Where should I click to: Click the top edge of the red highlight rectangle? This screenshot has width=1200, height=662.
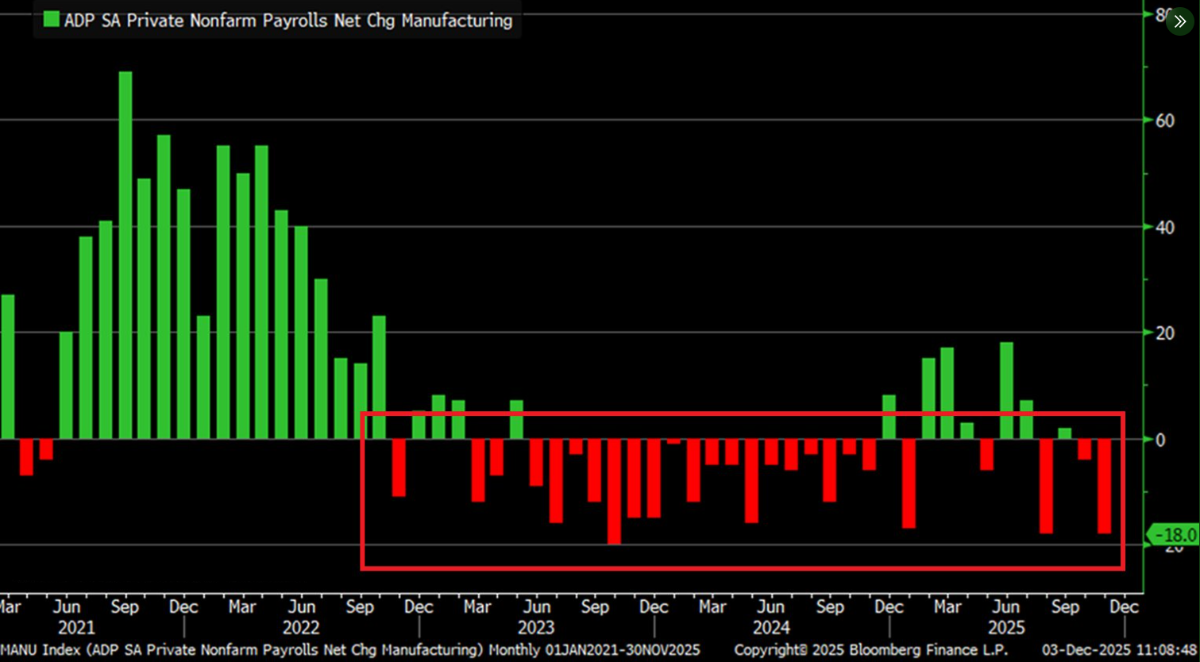click(742, 413)
